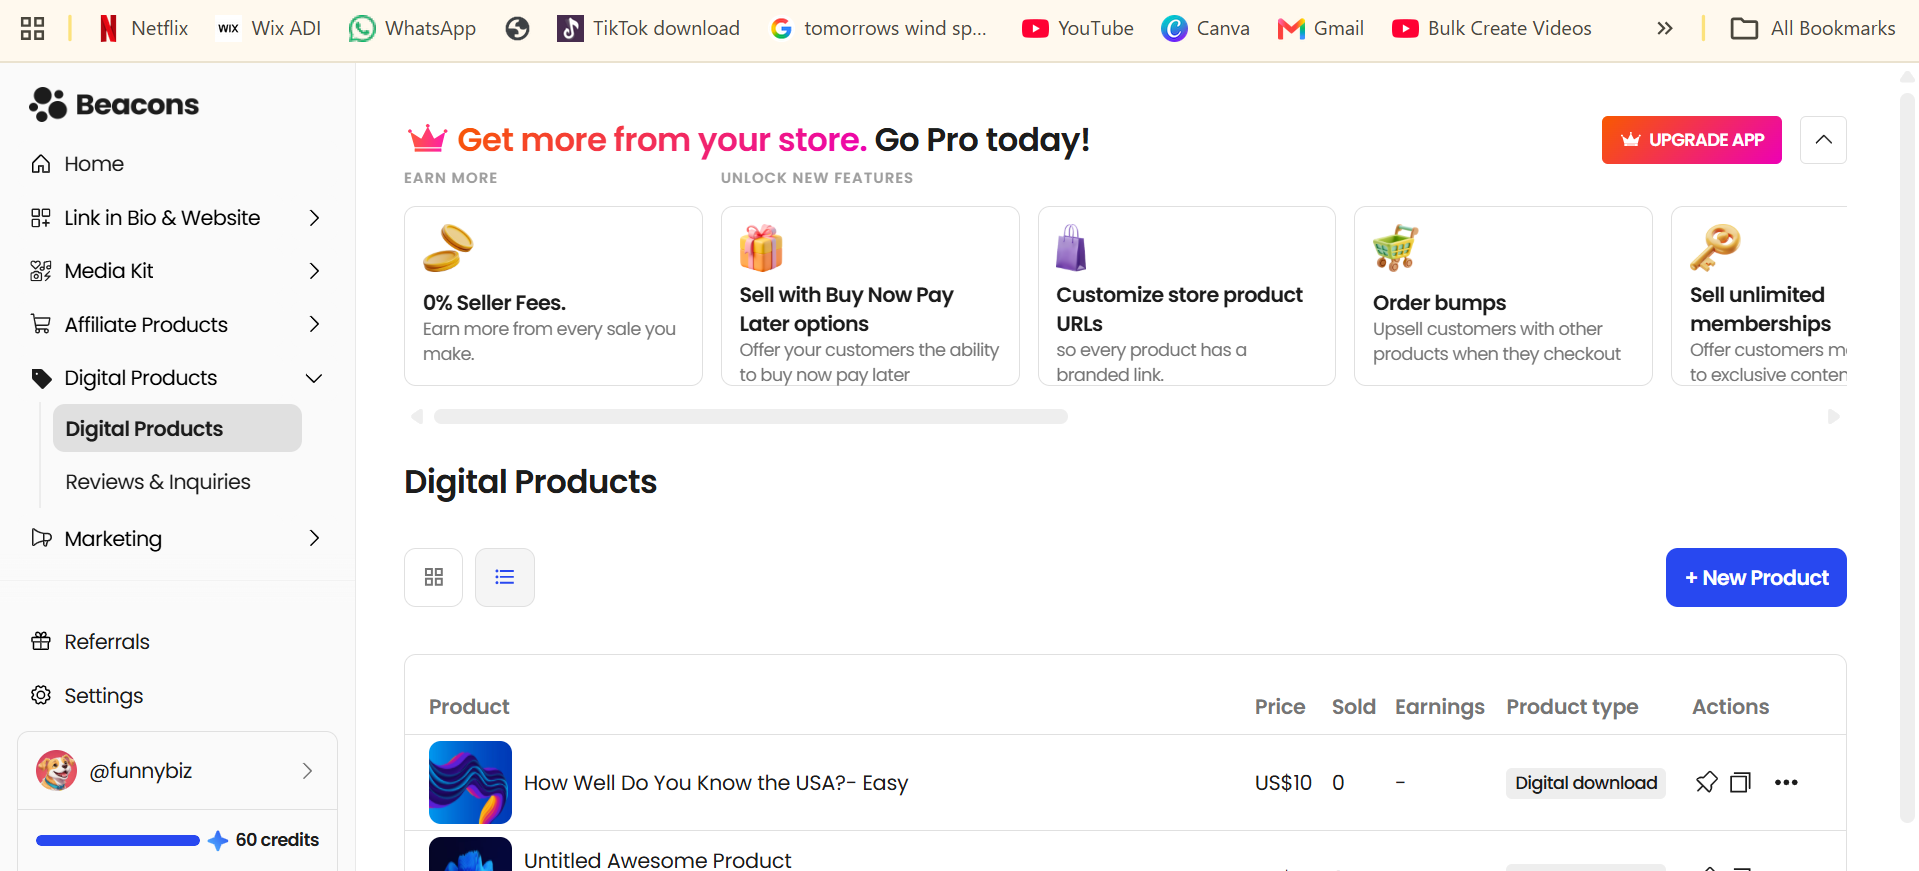Image resolution: width=1919 pixels, height=871 pixels.
Task: Pin the USA quiz product
Action: (1706, 782)
